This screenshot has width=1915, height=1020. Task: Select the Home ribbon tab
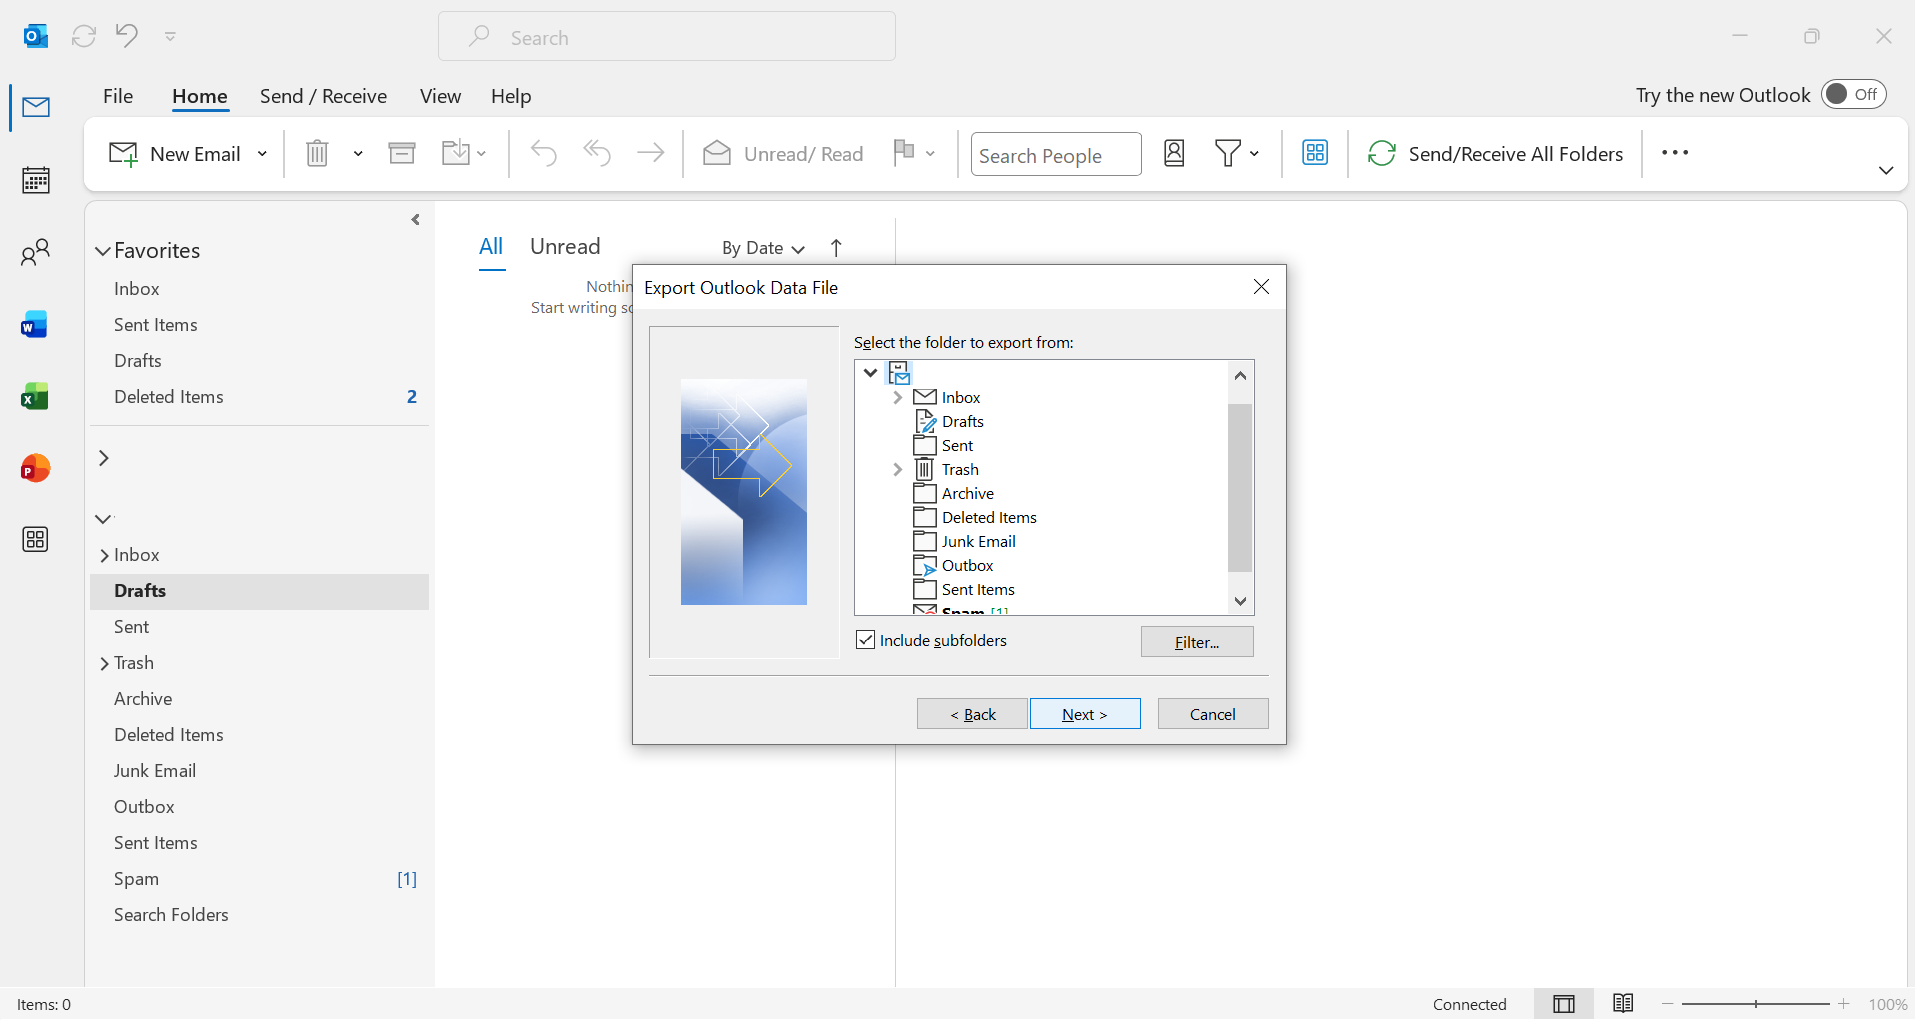point(200,96)
